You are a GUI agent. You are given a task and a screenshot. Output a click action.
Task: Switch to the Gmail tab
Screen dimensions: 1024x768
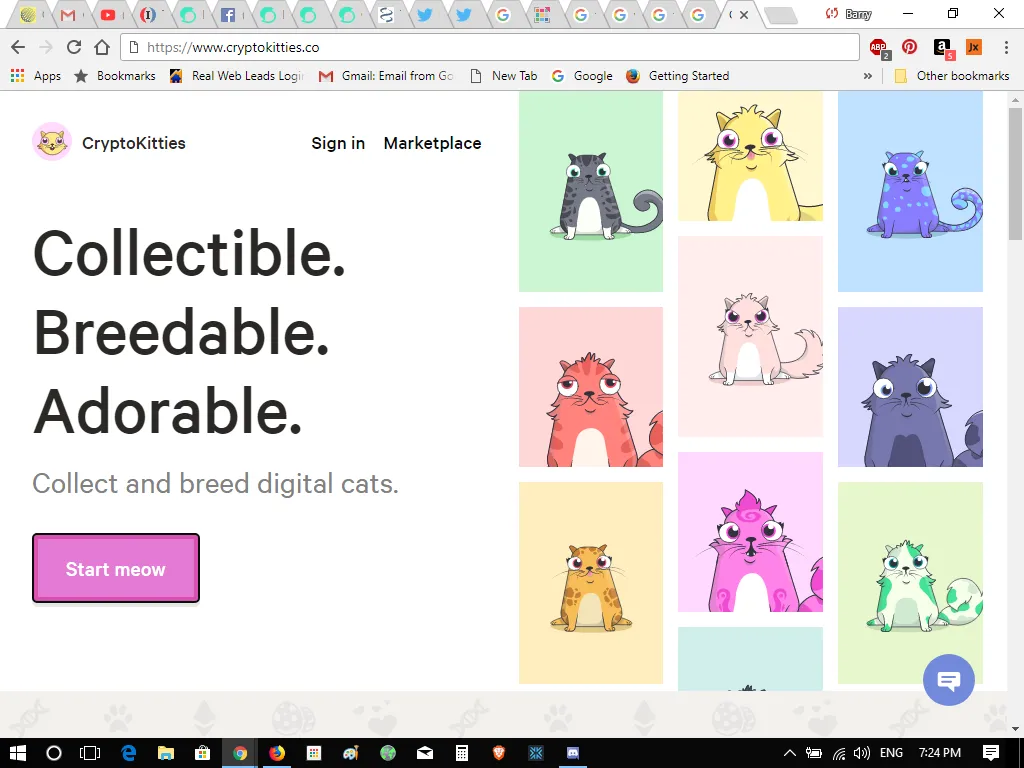[68, 14]
